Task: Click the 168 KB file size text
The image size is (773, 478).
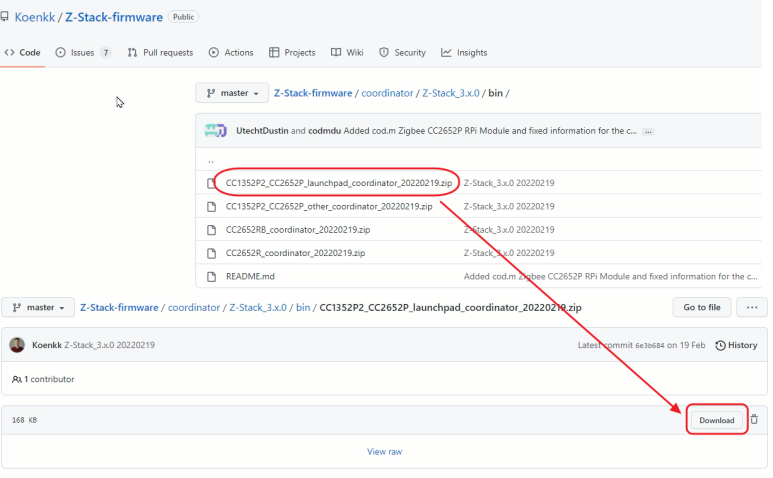Action: pos(24,420)
